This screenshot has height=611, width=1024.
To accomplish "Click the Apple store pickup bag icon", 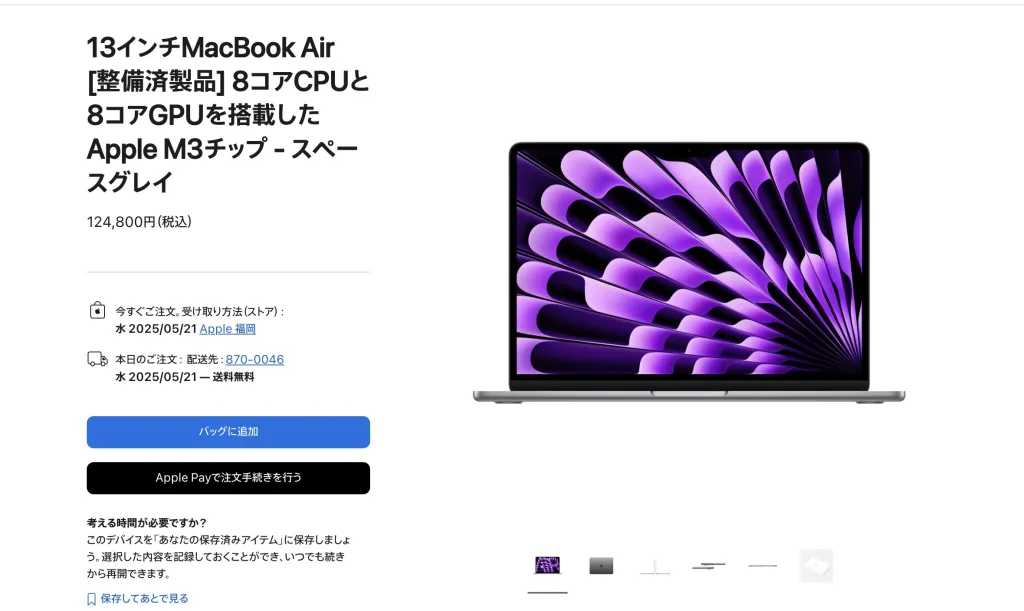I will [x=97, y=310].
